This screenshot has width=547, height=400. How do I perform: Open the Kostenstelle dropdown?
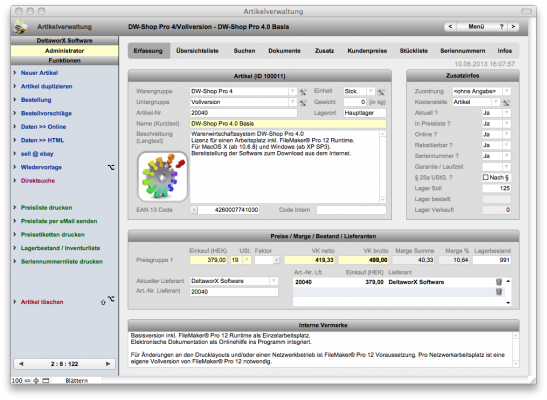pyautogui.click(x=496, y=102)
